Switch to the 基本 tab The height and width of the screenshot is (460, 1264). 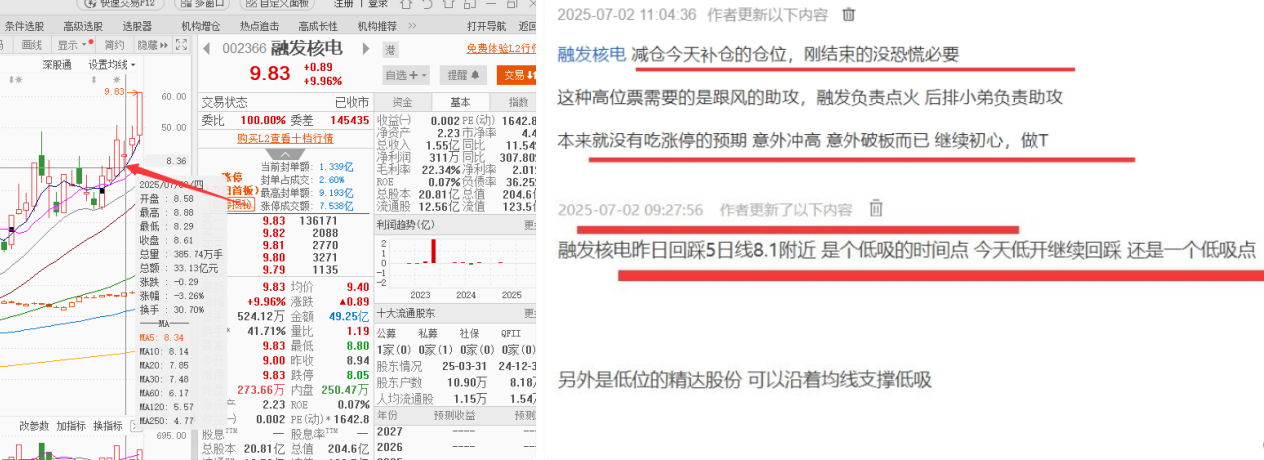click(461, 102)
